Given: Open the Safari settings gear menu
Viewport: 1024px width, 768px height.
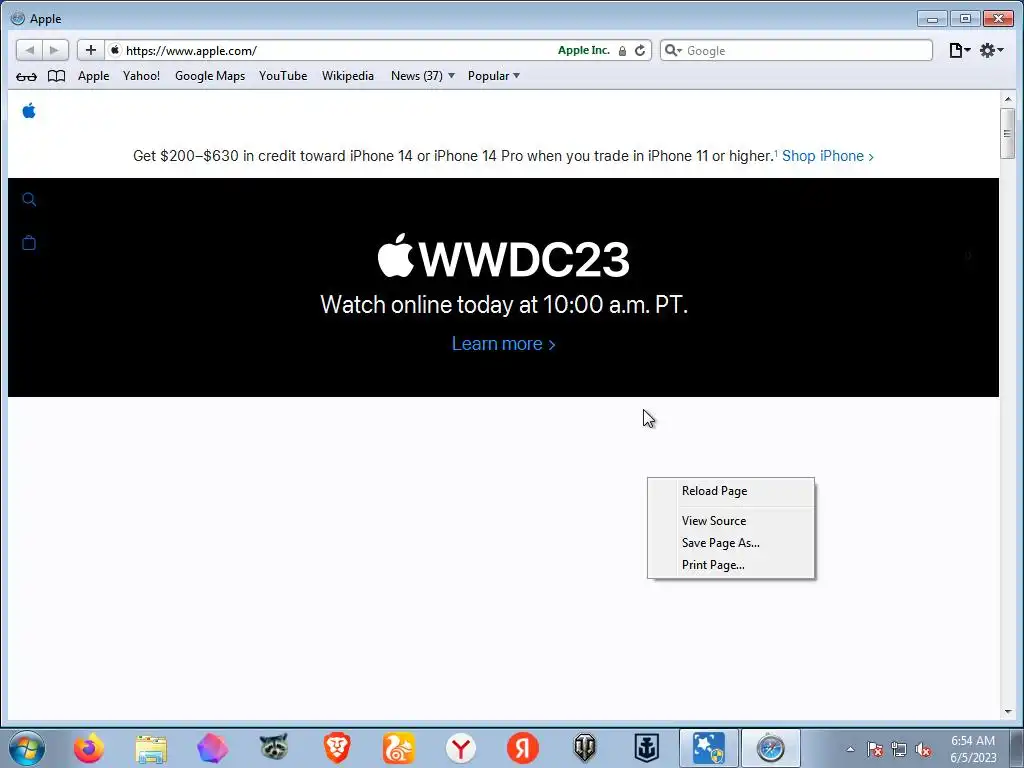Looking at the screenshot, I should (x=991, y=50).
